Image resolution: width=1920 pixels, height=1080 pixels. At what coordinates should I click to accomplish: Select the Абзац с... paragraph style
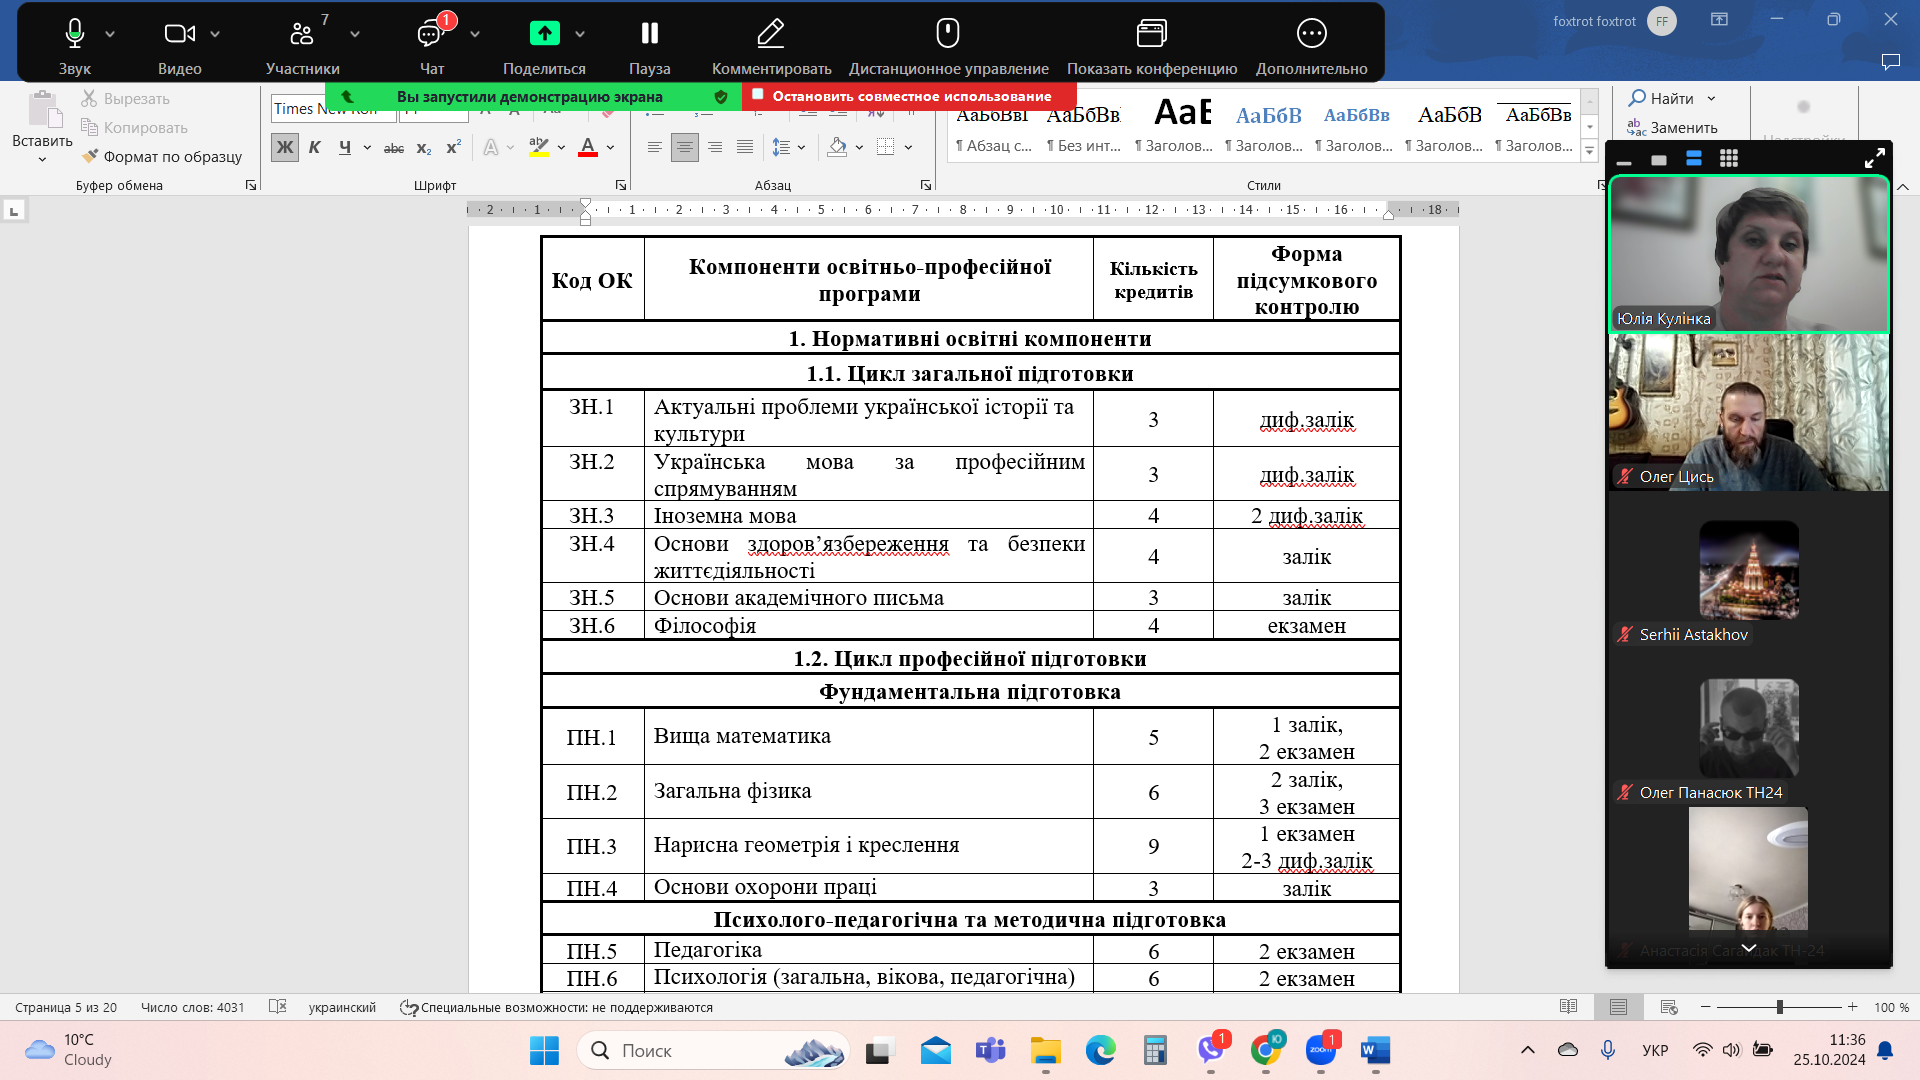[x=993, y=128]
